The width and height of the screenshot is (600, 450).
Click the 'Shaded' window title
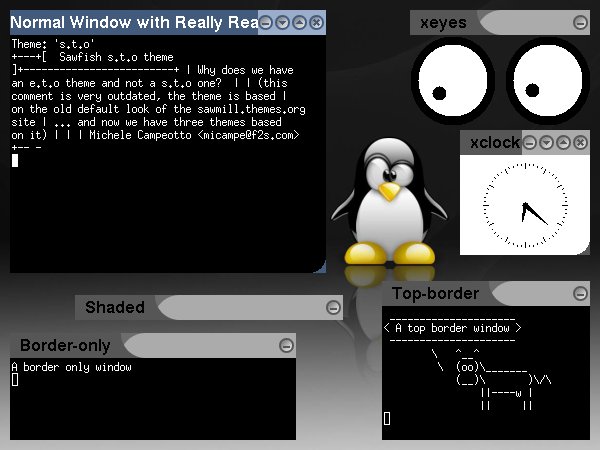pos(115,307)
